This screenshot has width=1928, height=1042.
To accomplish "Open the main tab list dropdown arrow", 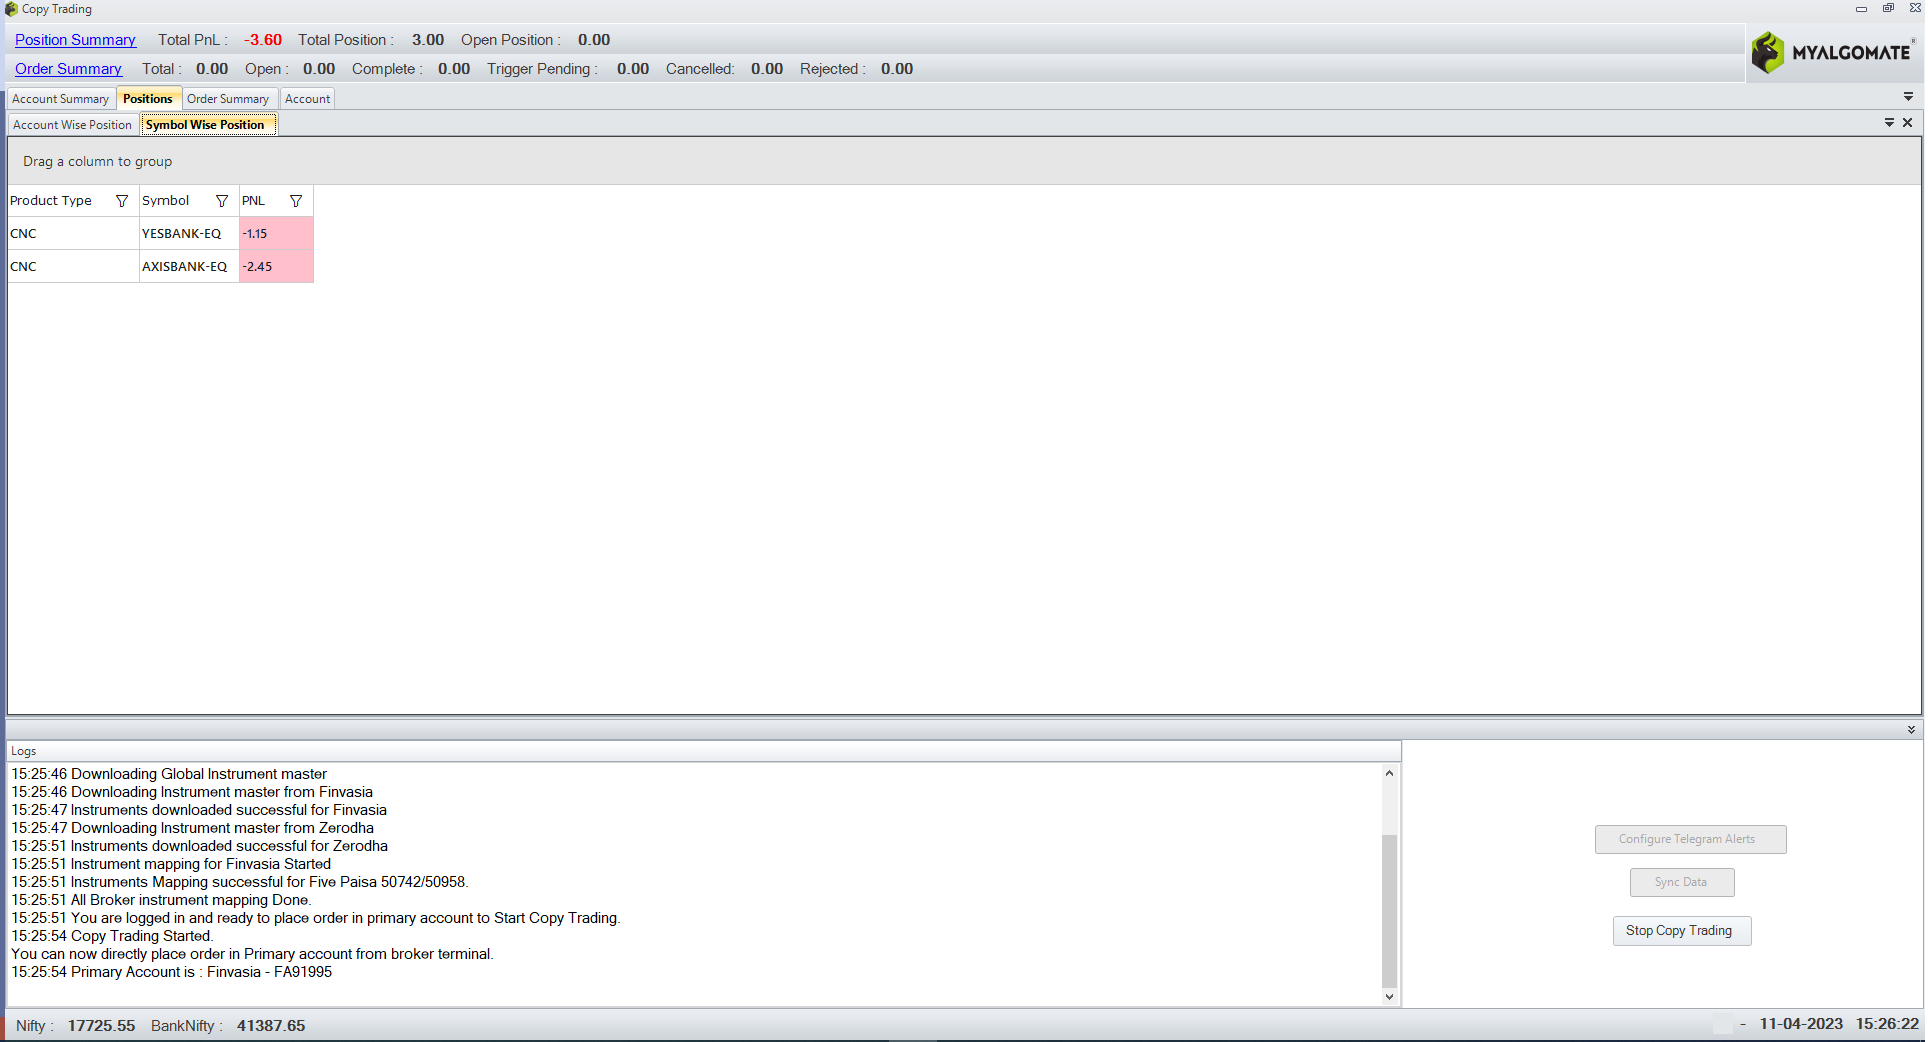I will pos(1908,97).
